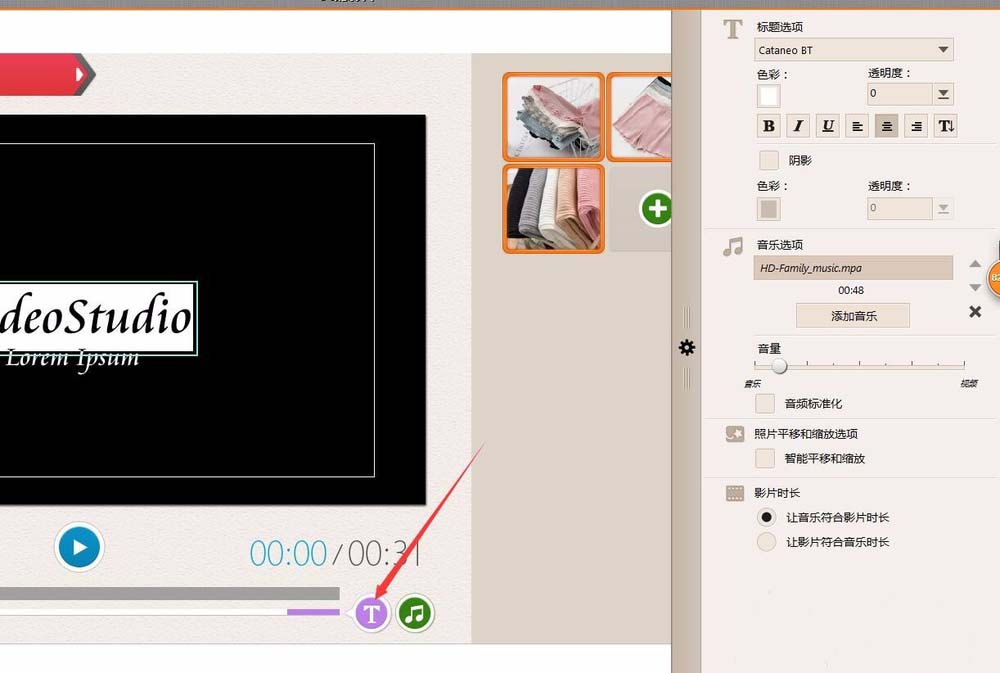Click the 影片时长 section heading

pos(777,492)
